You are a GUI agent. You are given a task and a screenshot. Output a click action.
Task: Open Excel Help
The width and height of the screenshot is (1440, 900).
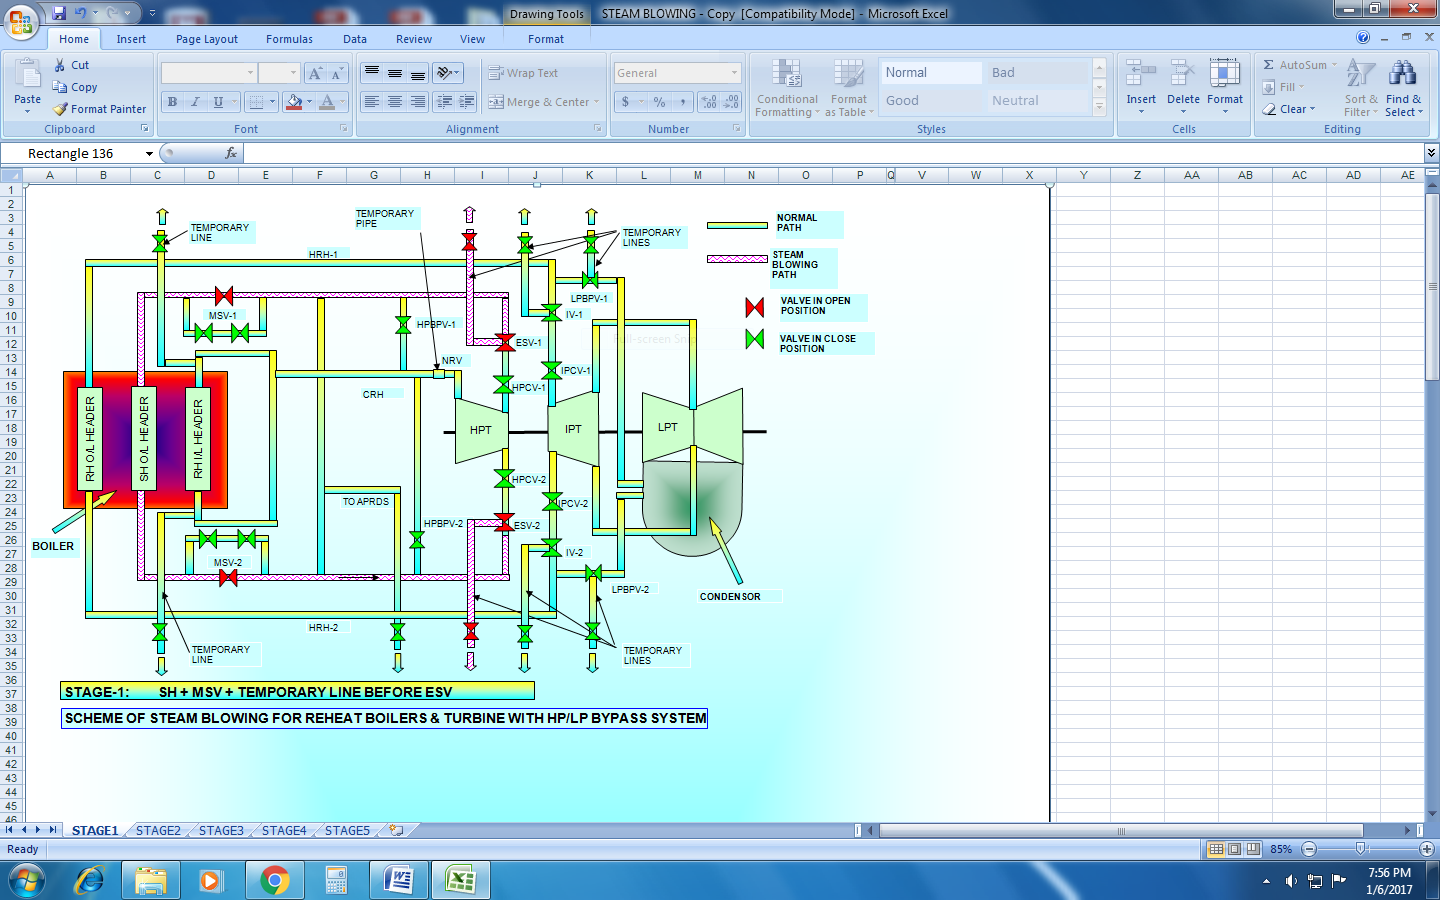1363,38
